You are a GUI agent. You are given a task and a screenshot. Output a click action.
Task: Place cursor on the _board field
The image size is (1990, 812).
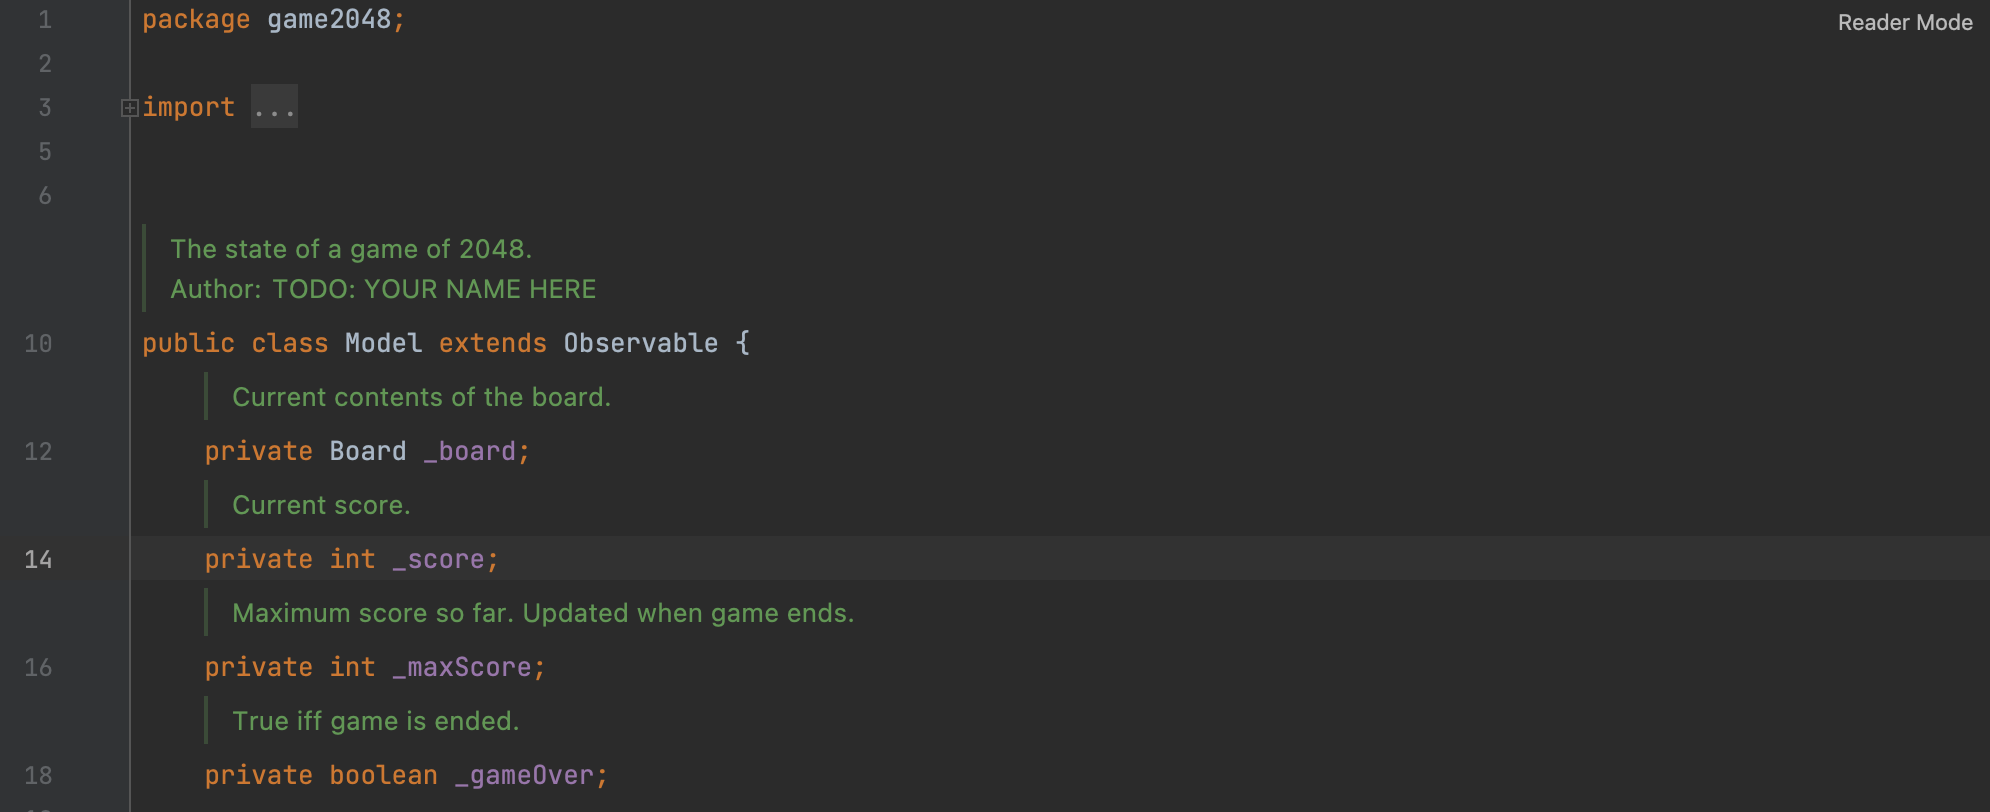(470, 451)
